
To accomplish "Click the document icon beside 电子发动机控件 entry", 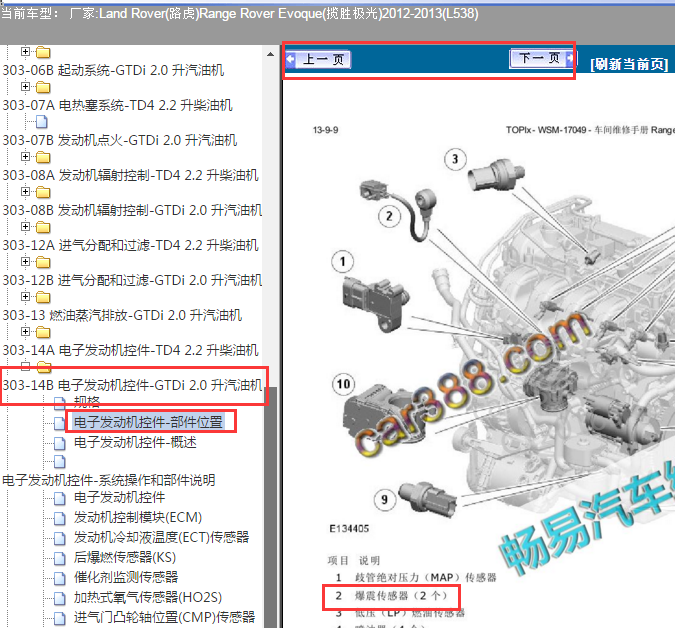I will pyautogui.click(x=60, y=498).
